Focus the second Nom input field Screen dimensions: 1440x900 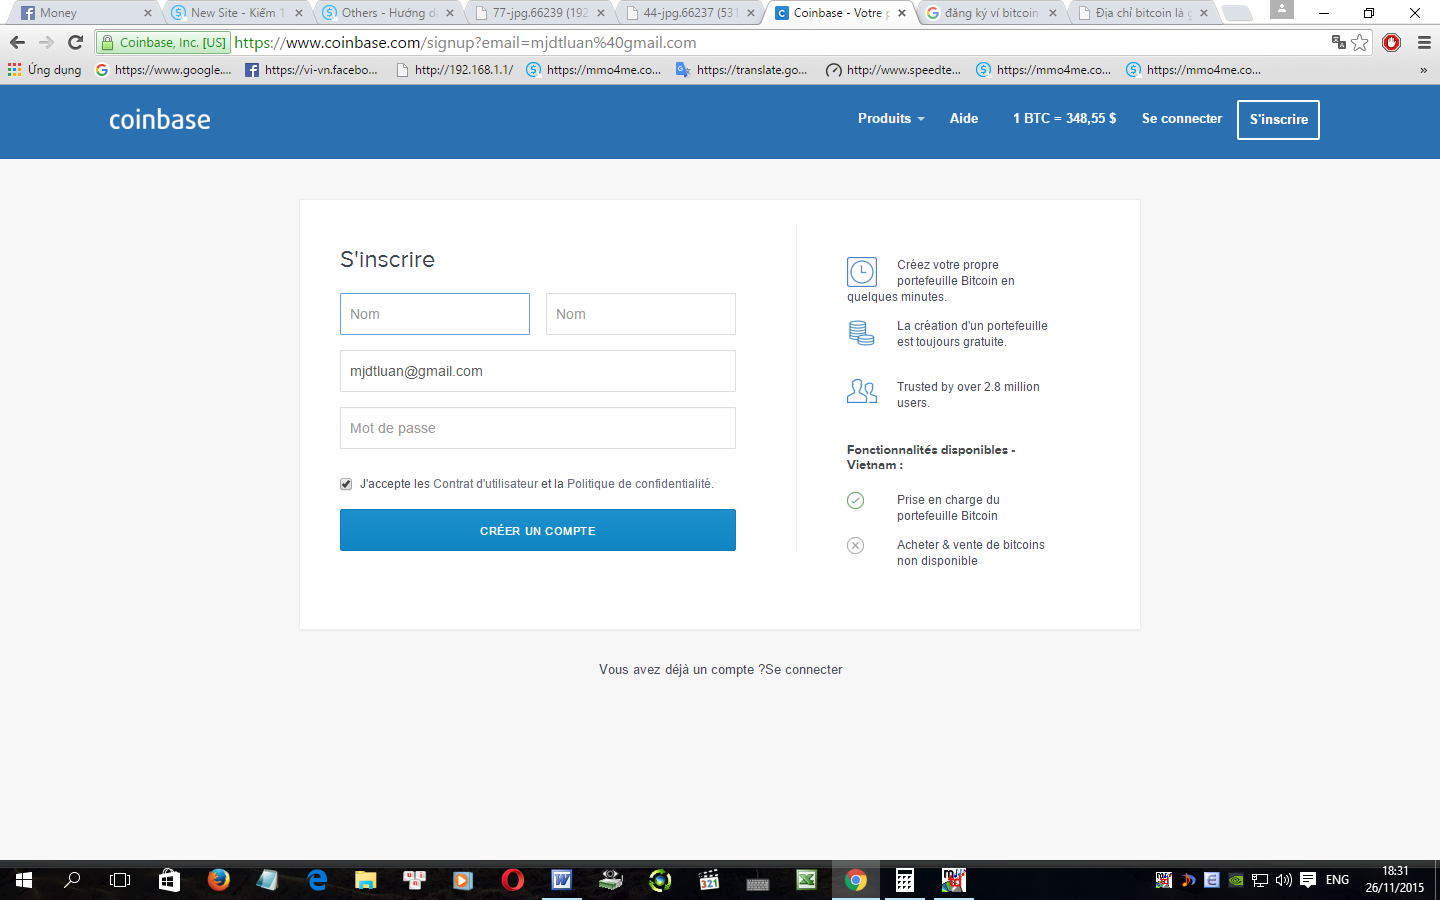(641, 314)
